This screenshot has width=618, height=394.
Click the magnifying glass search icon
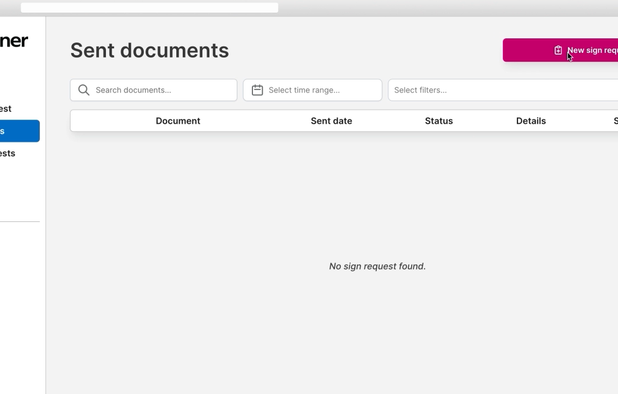(84, 90)
